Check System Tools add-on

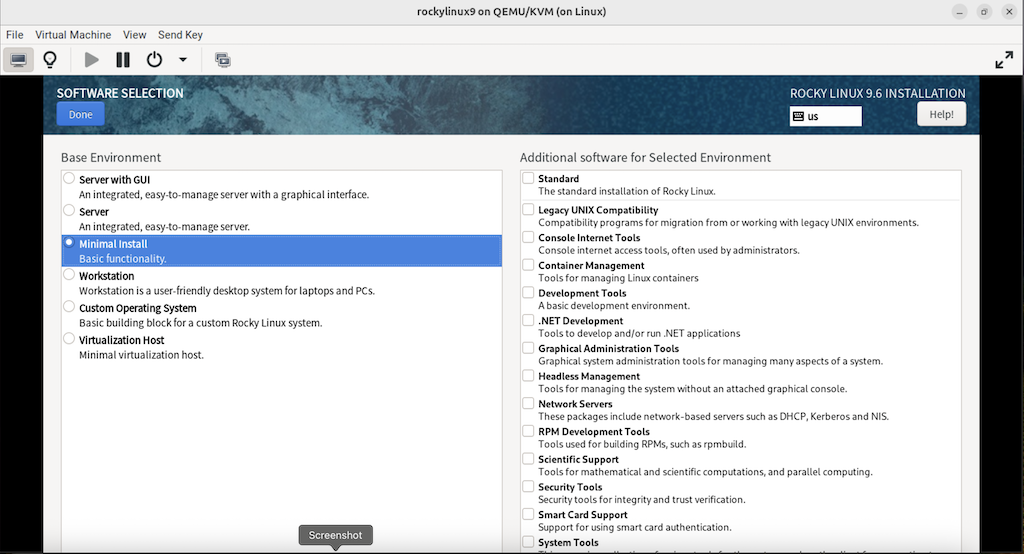tap(528, 542)
